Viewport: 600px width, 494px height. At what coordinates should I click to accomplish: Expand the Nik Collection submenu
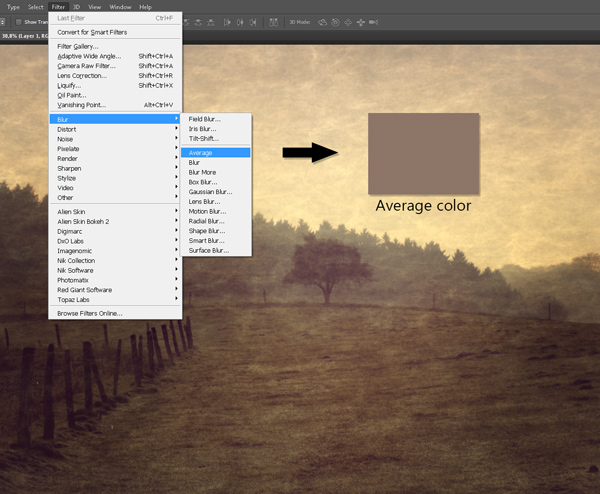coord(115,261)
